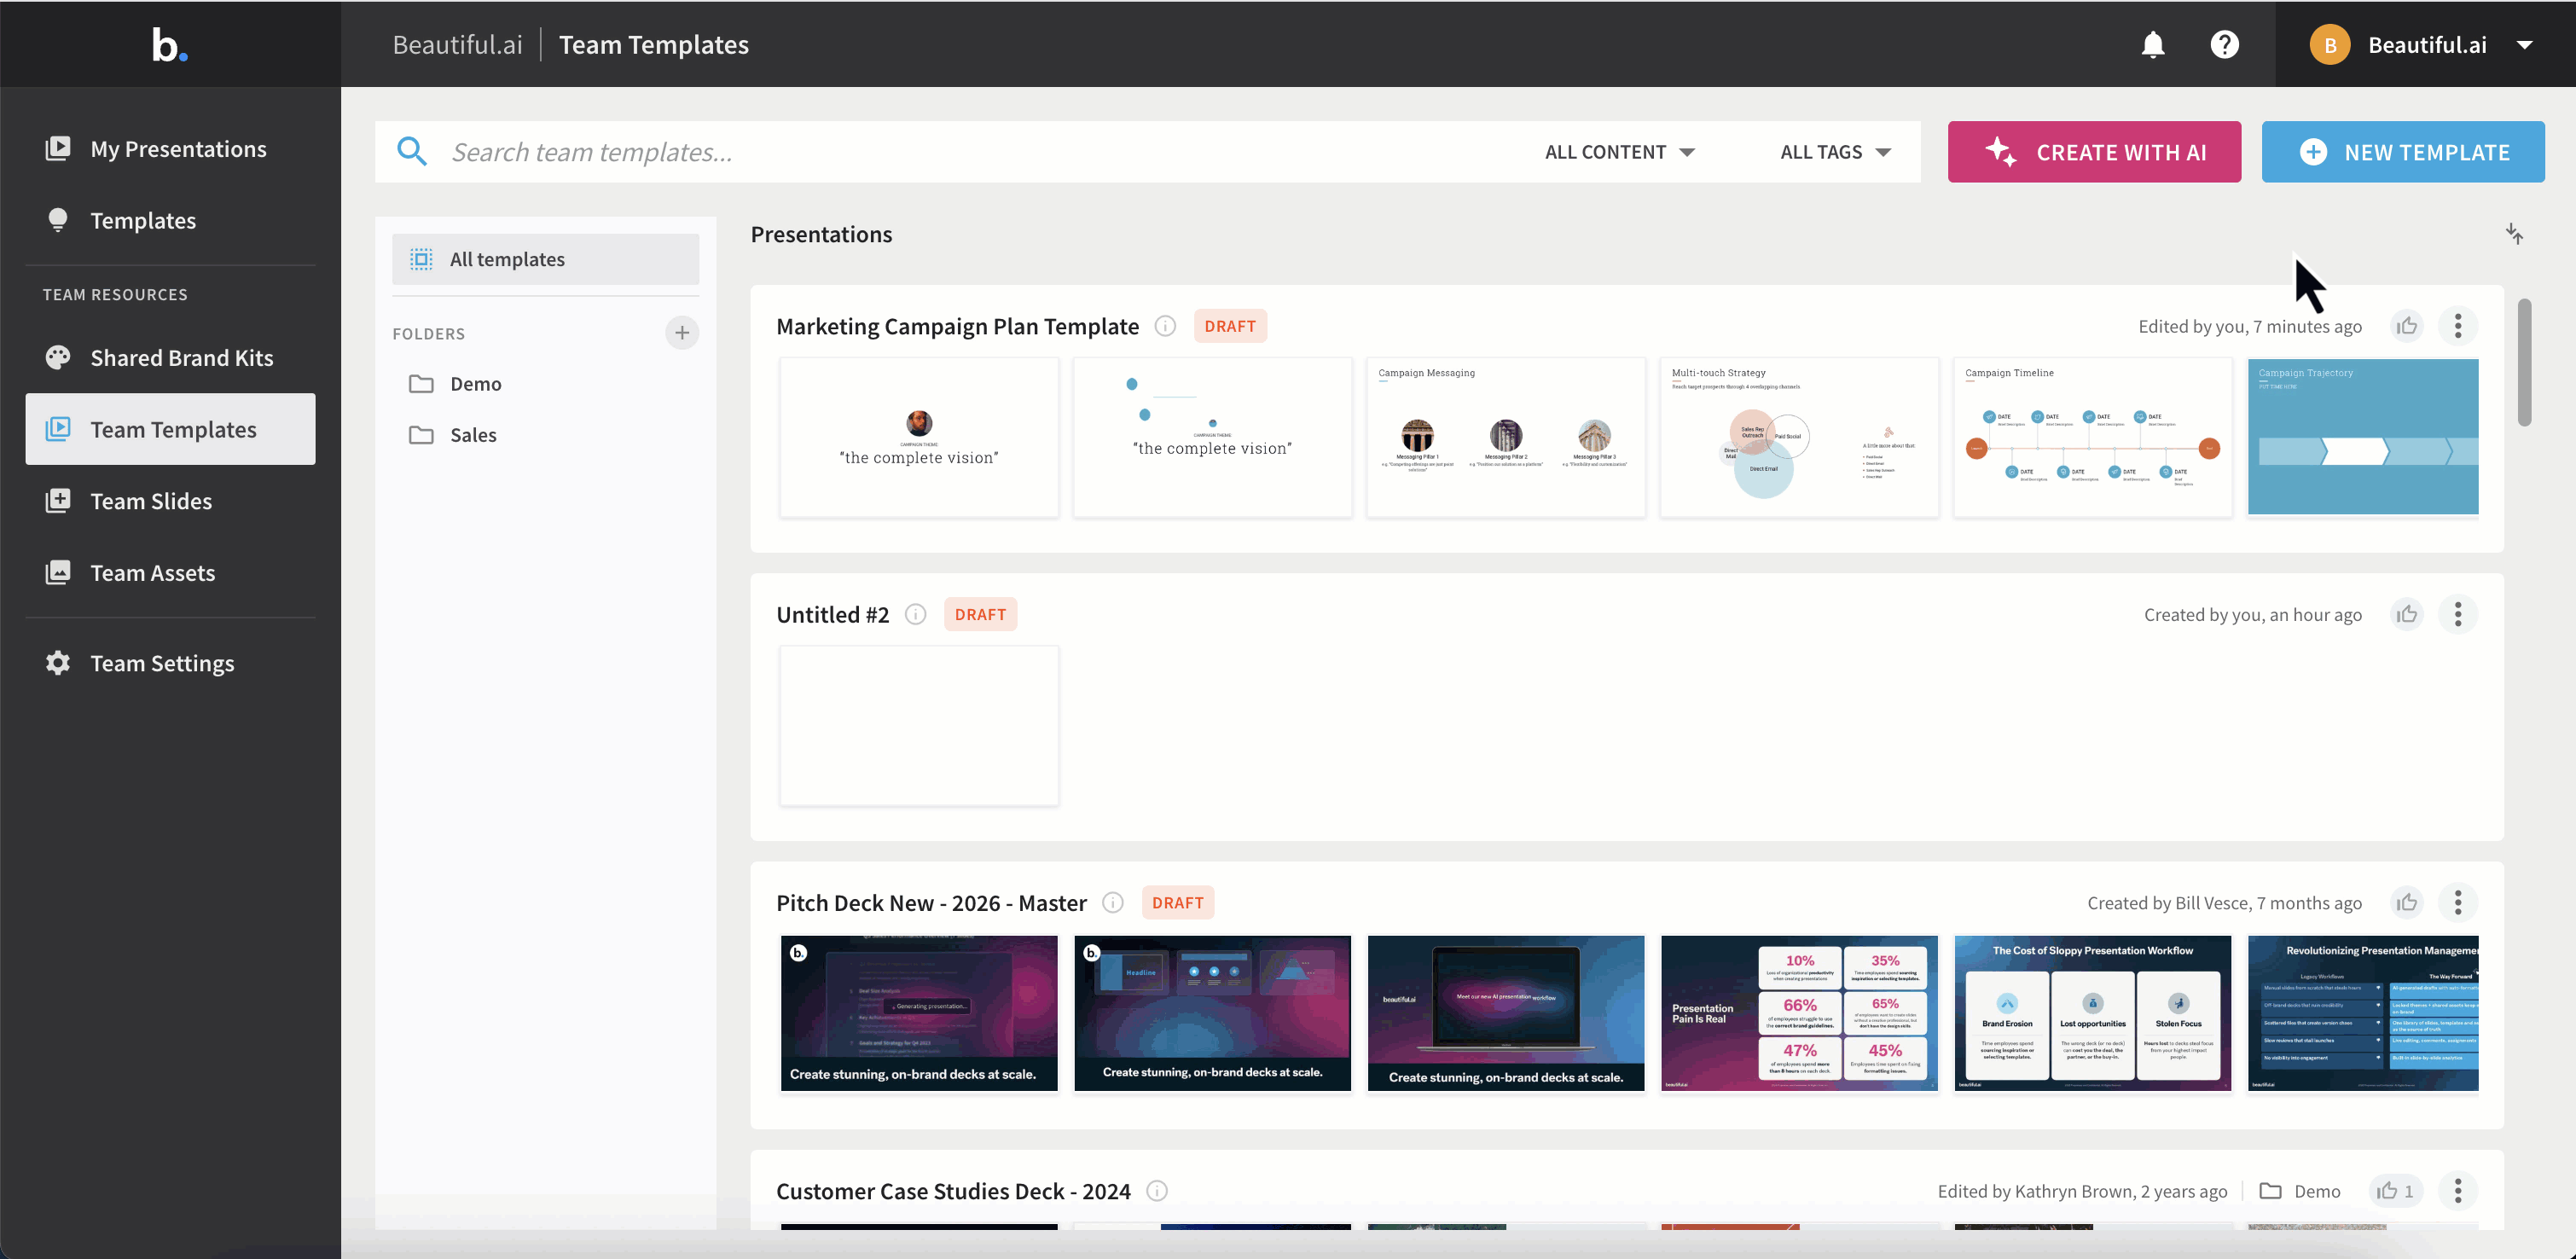The height and width of the screenshot is (1259, 2576).
Task: Click the collapse view icon beside Presentations
Action: (x=2514, y=234)
